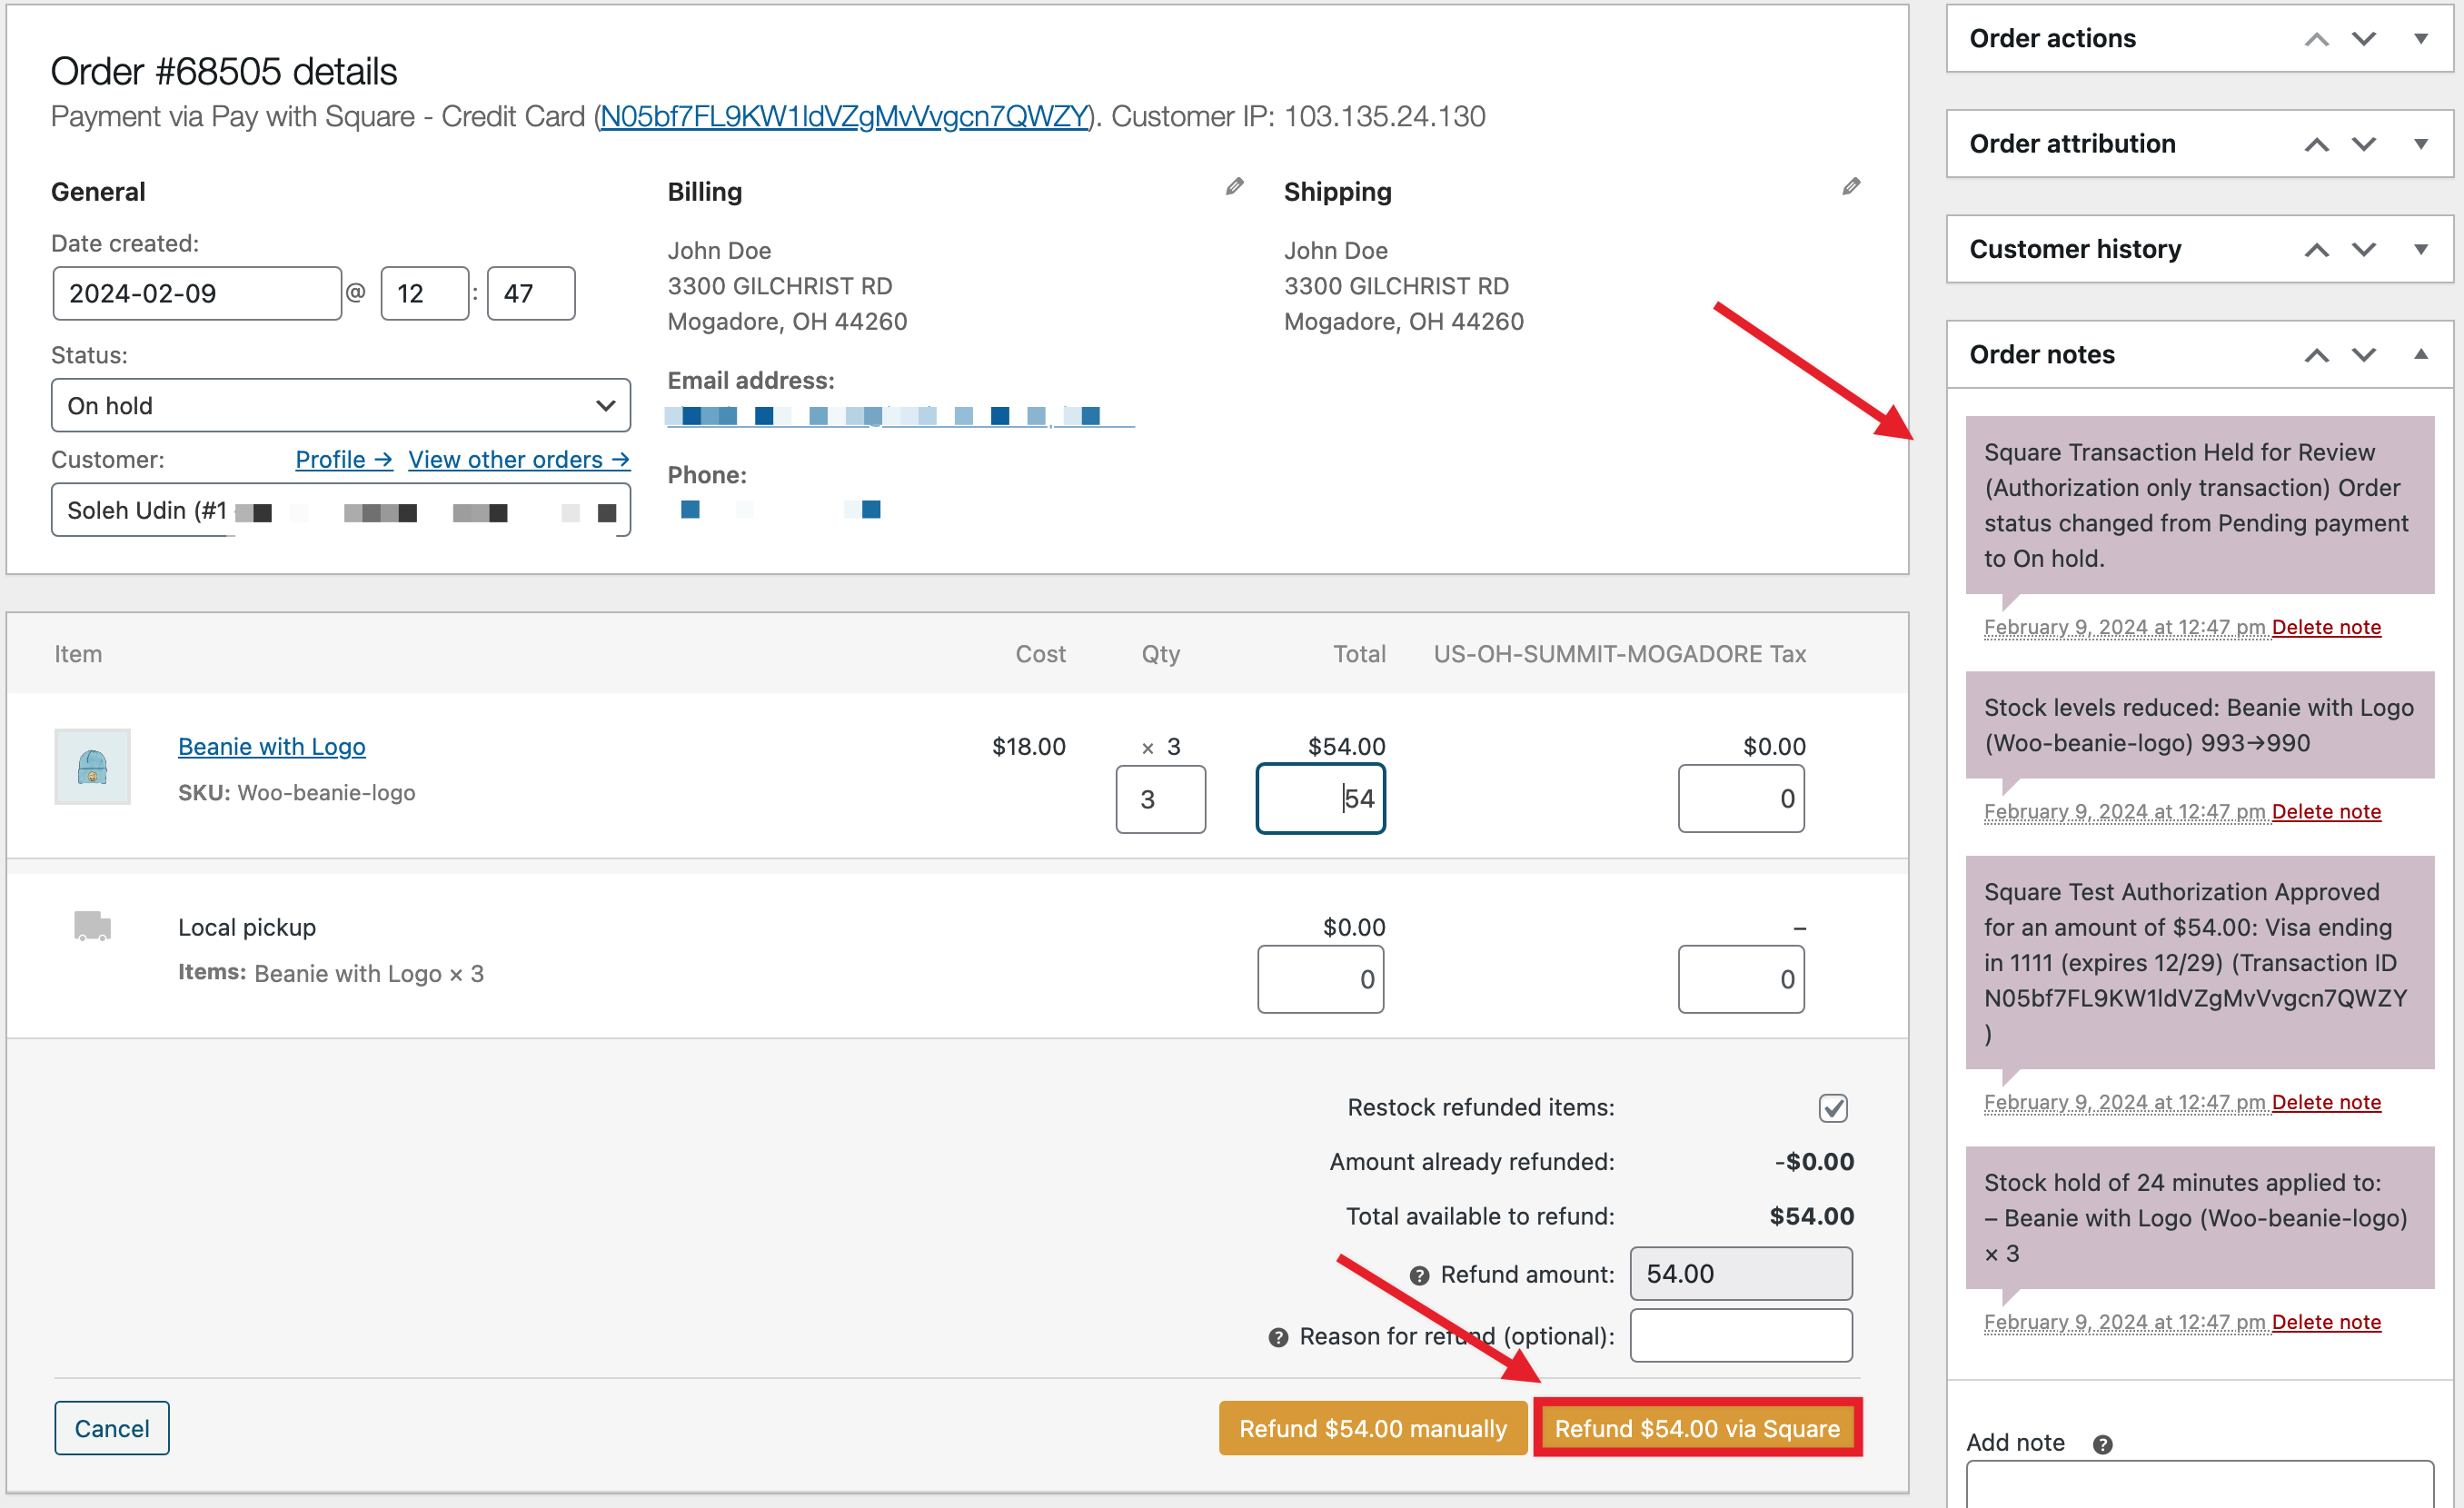Click the Refund $54.00 manually button
This screenshot has height=1508, width=2464.
[x=1372, y=1428]
